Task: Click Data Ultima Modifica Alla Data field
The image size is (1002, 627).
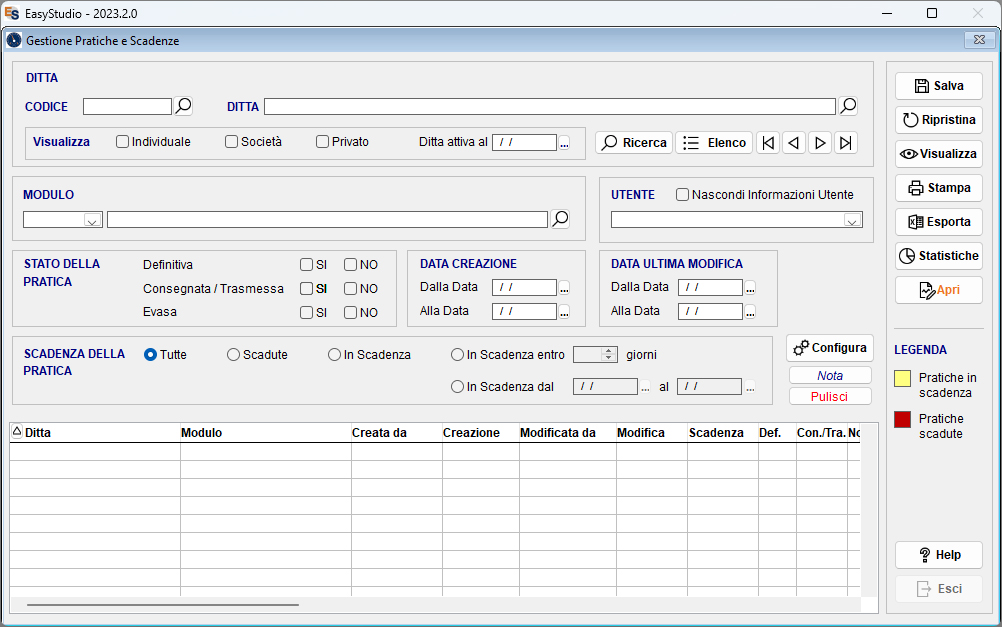Action: point(711,311)
